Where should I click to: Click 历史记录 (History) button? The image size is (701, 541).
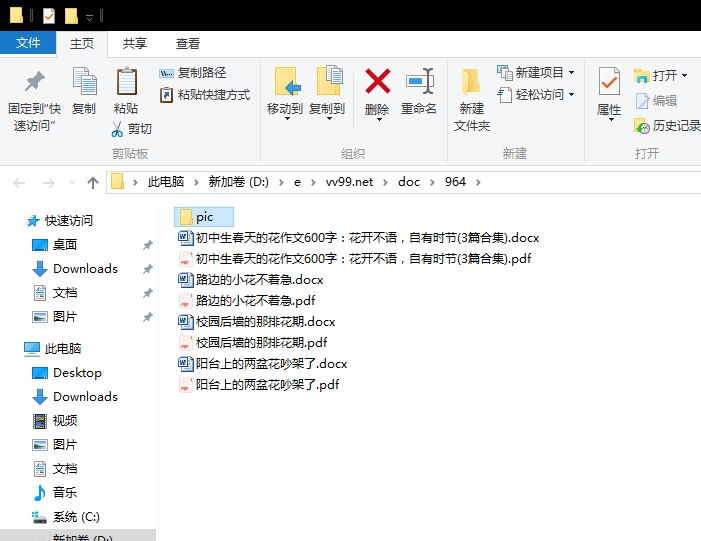coord(667,126)
